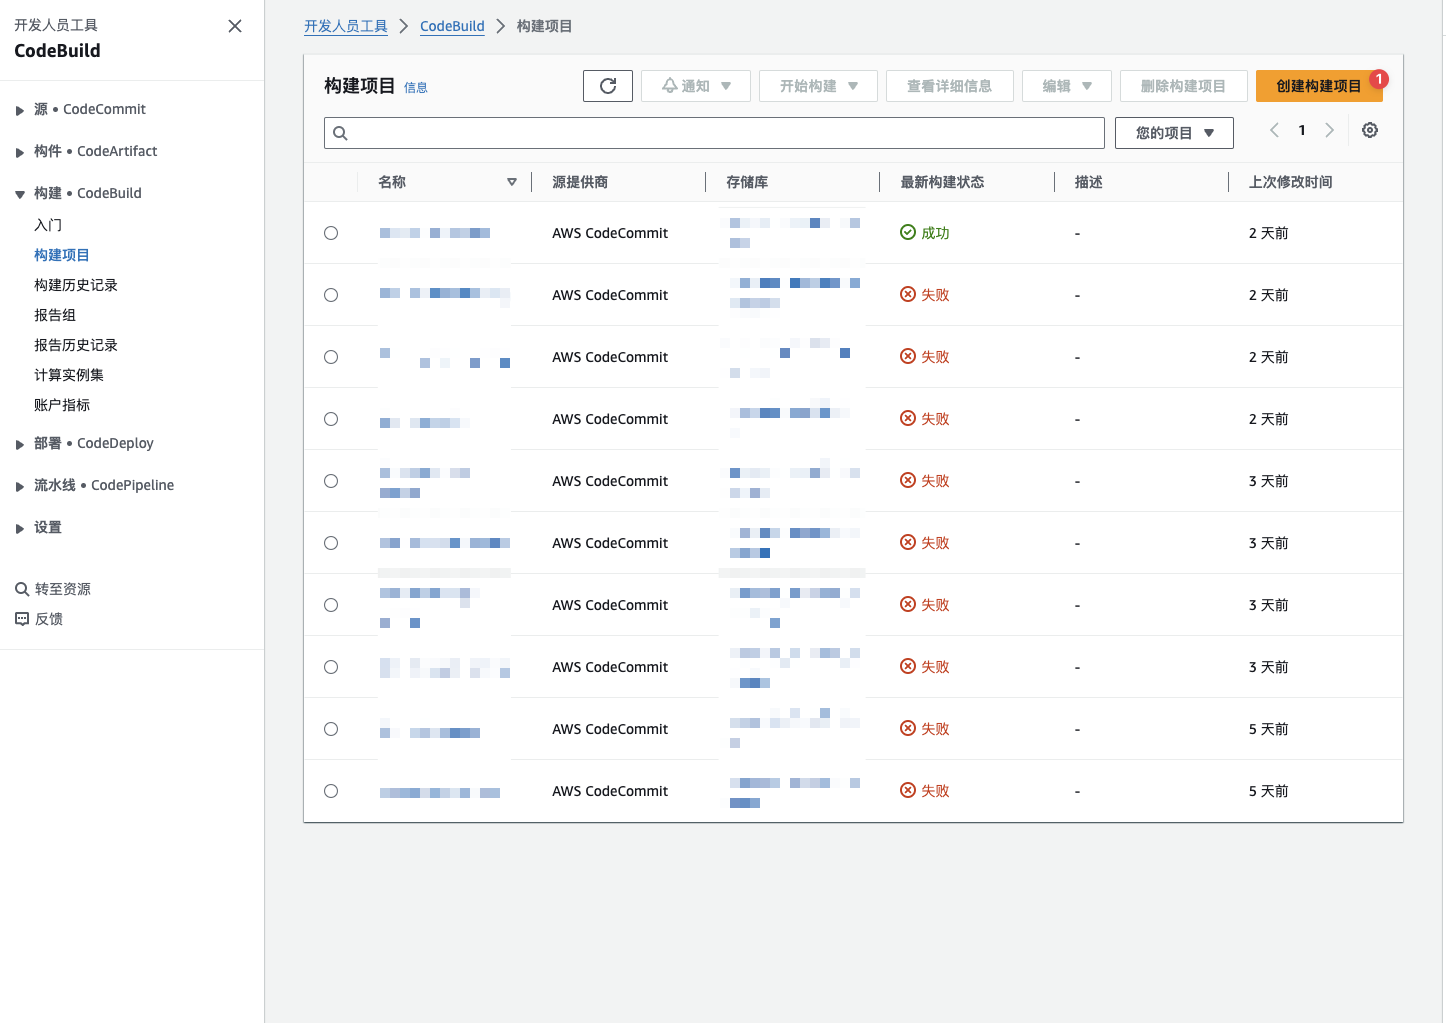The width and height of the screenshot is (1446, 1023).
Task: Open 您的项目 filter dropdown
Action: [1174, 133]
